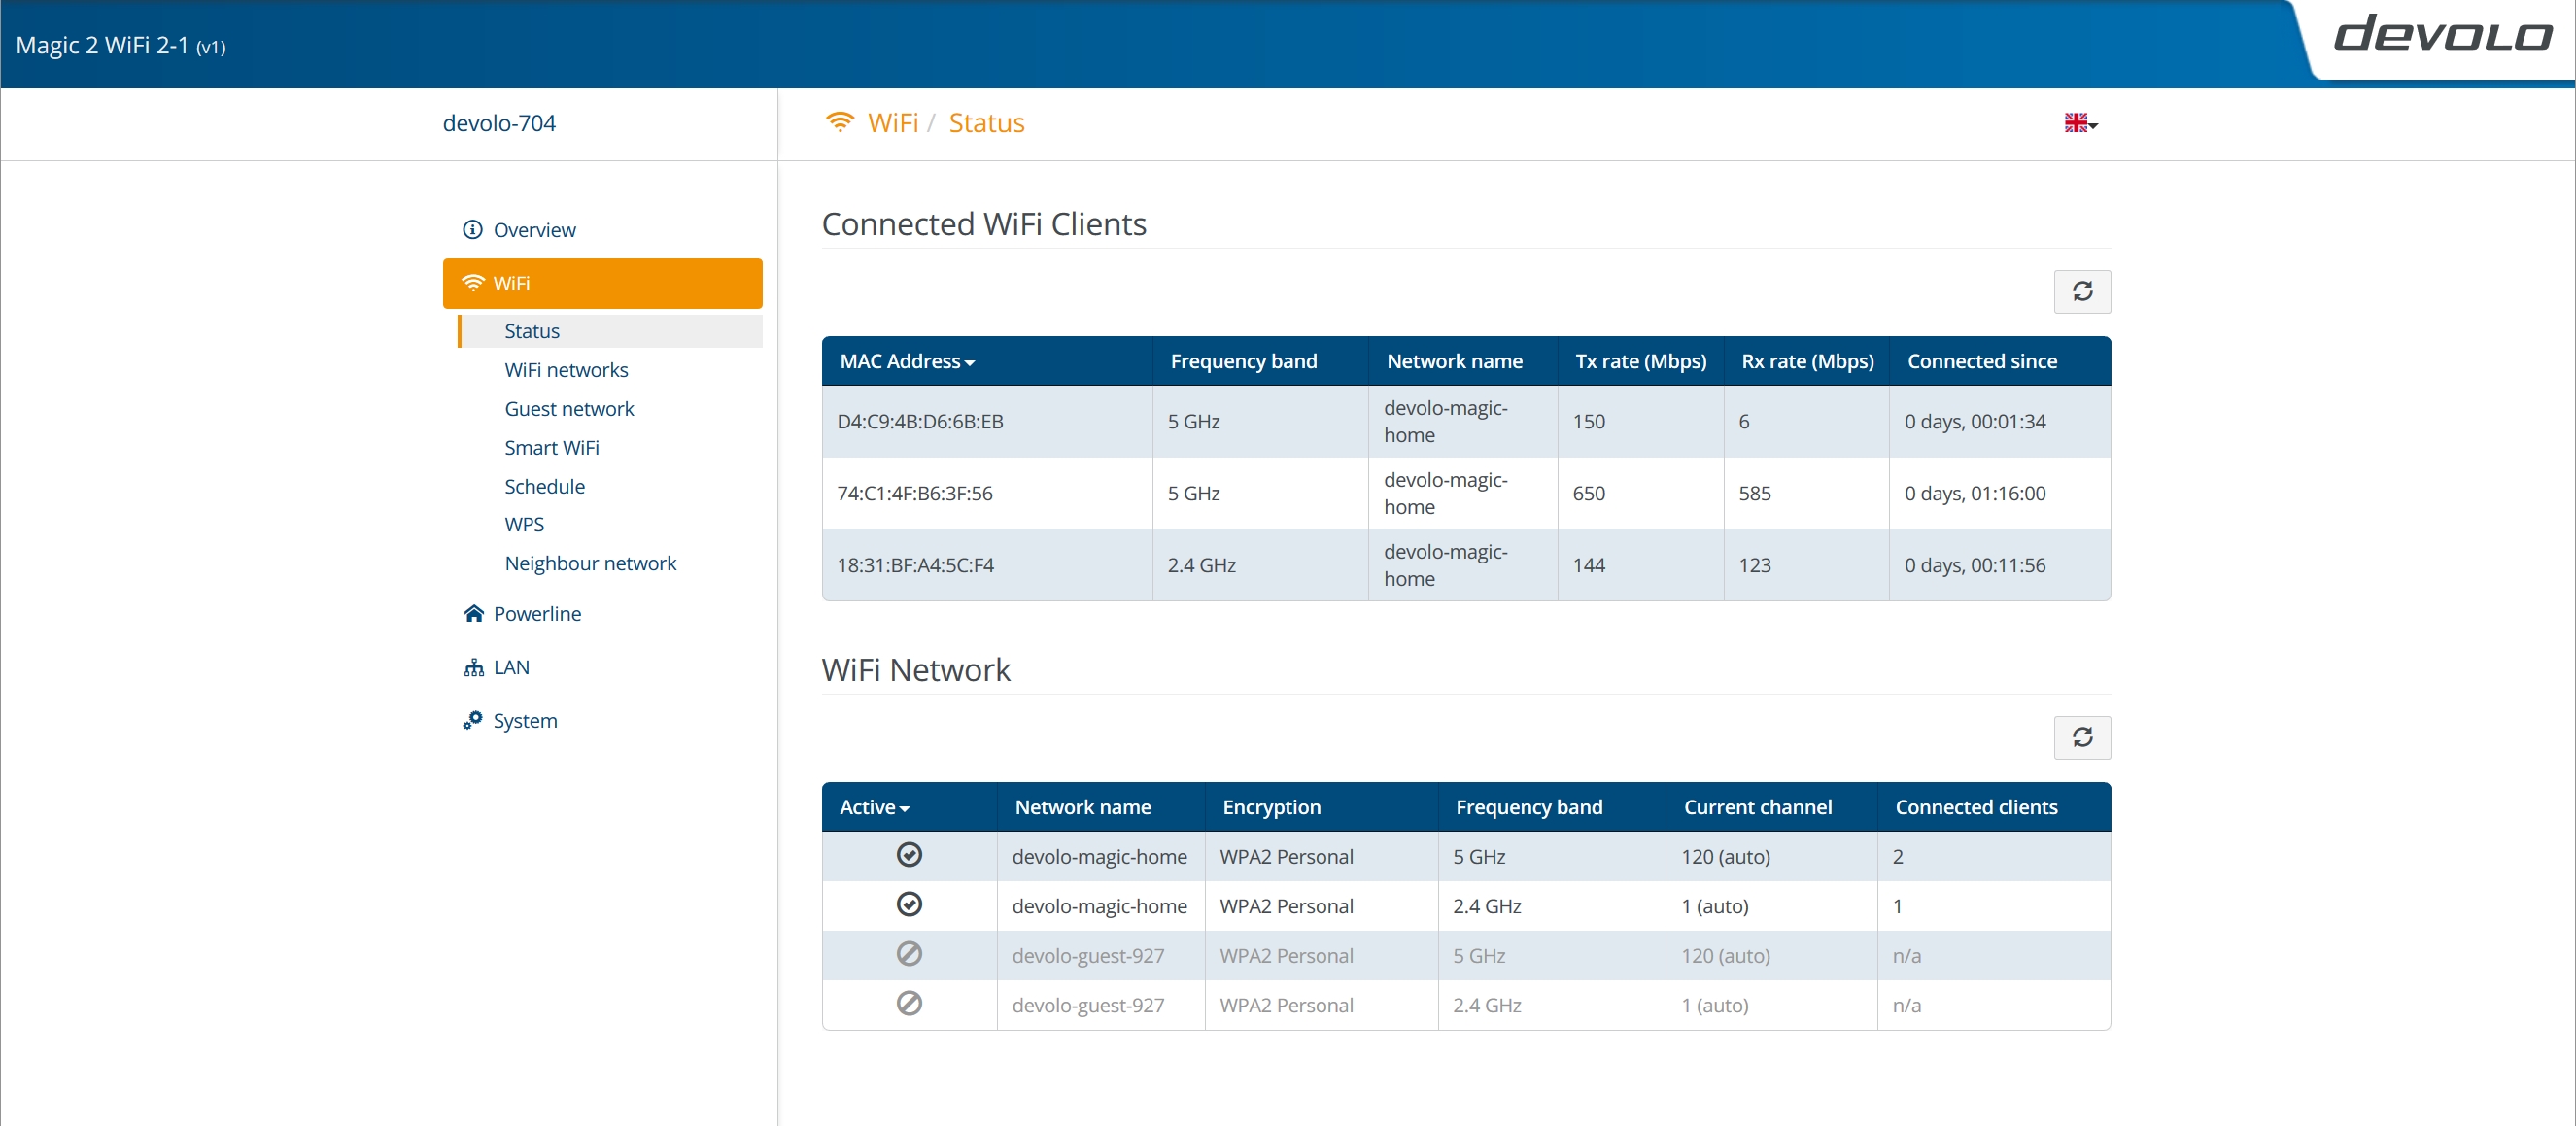Click the WiFi breadcrumb link
Screen dimensions: 2576x1126
(892, 123)
